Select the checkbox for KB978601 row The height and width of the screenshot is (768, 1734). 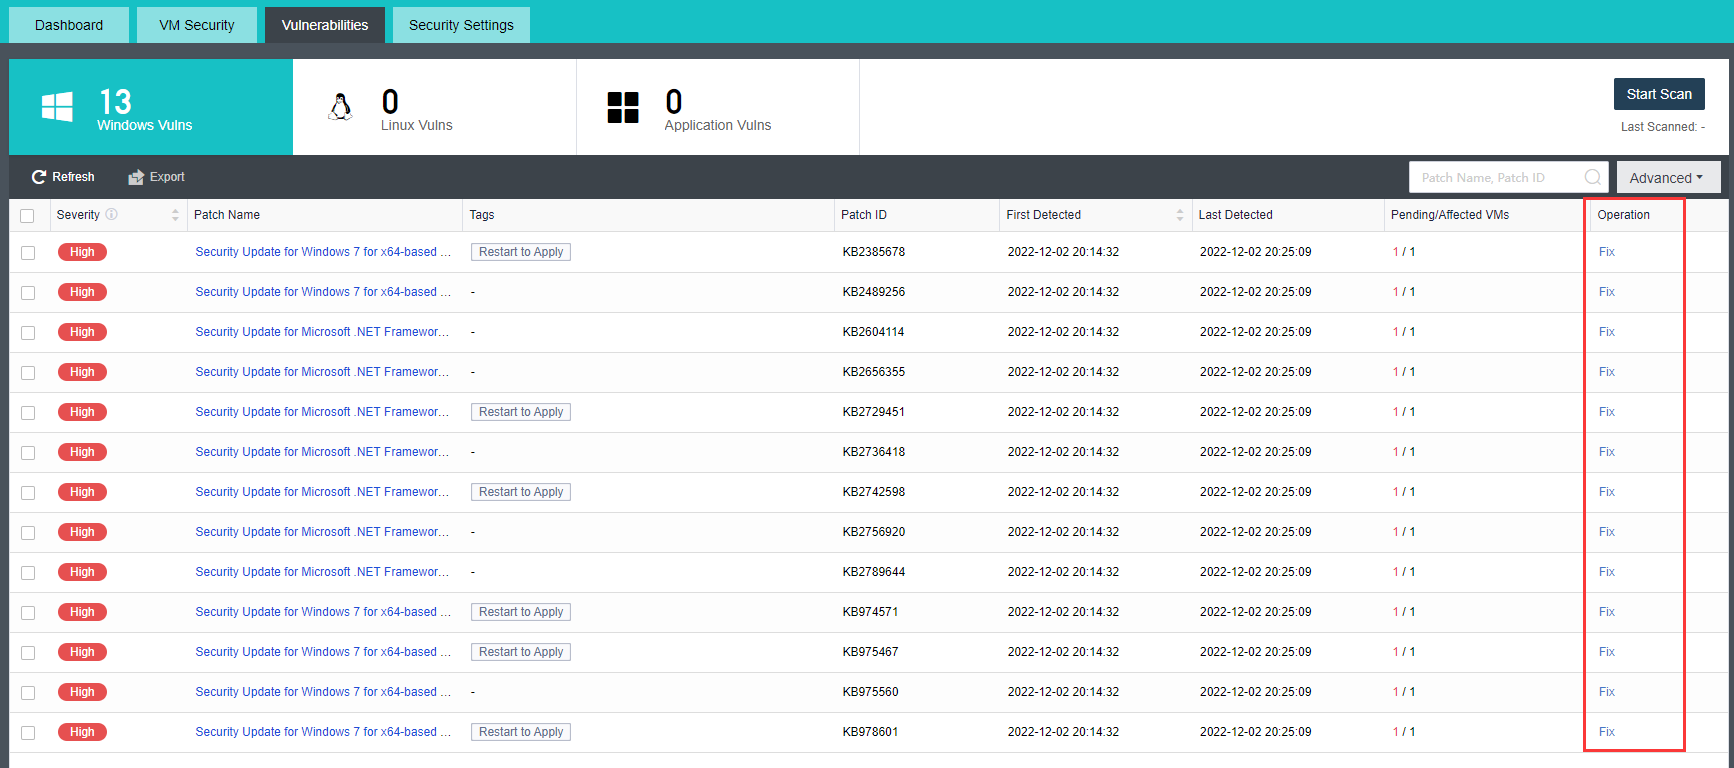pos(28,733)
